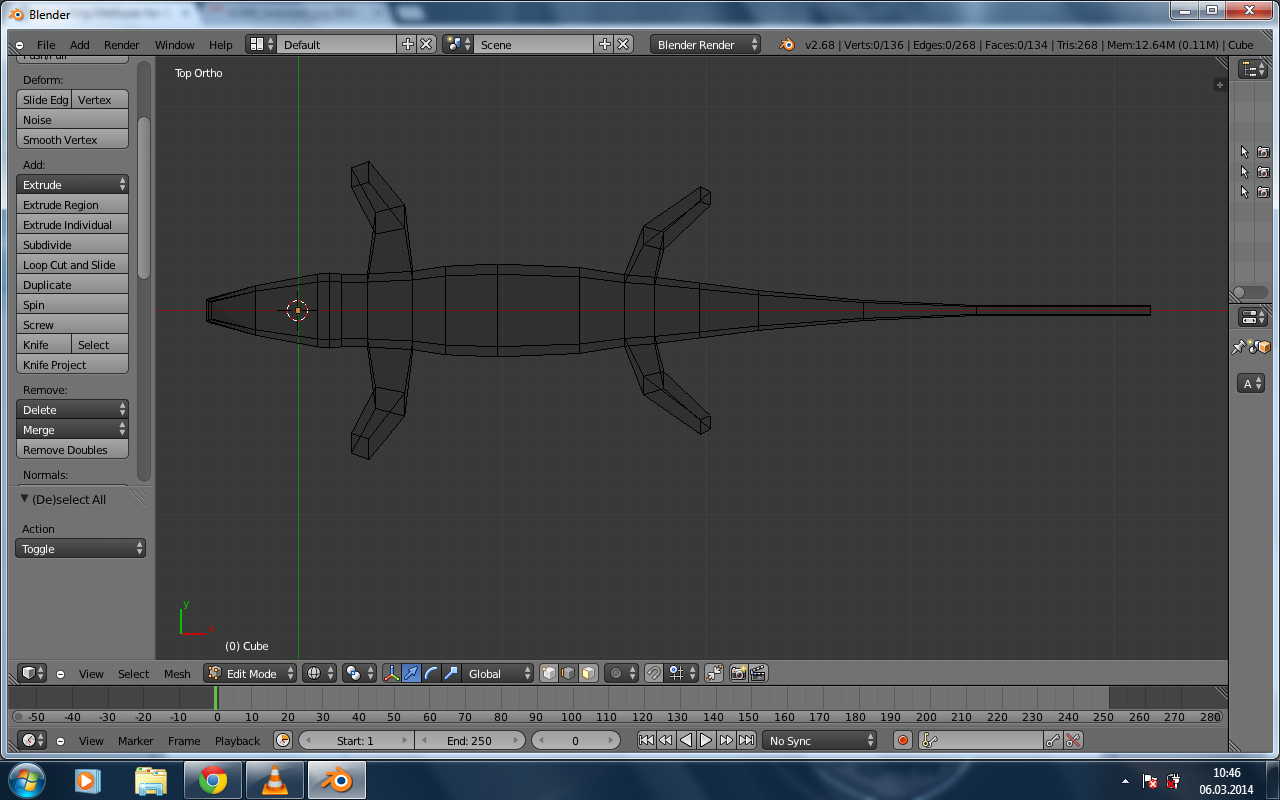
Task: Expand the Blender Render engine dropdown
Action: [x=705, y=44]
